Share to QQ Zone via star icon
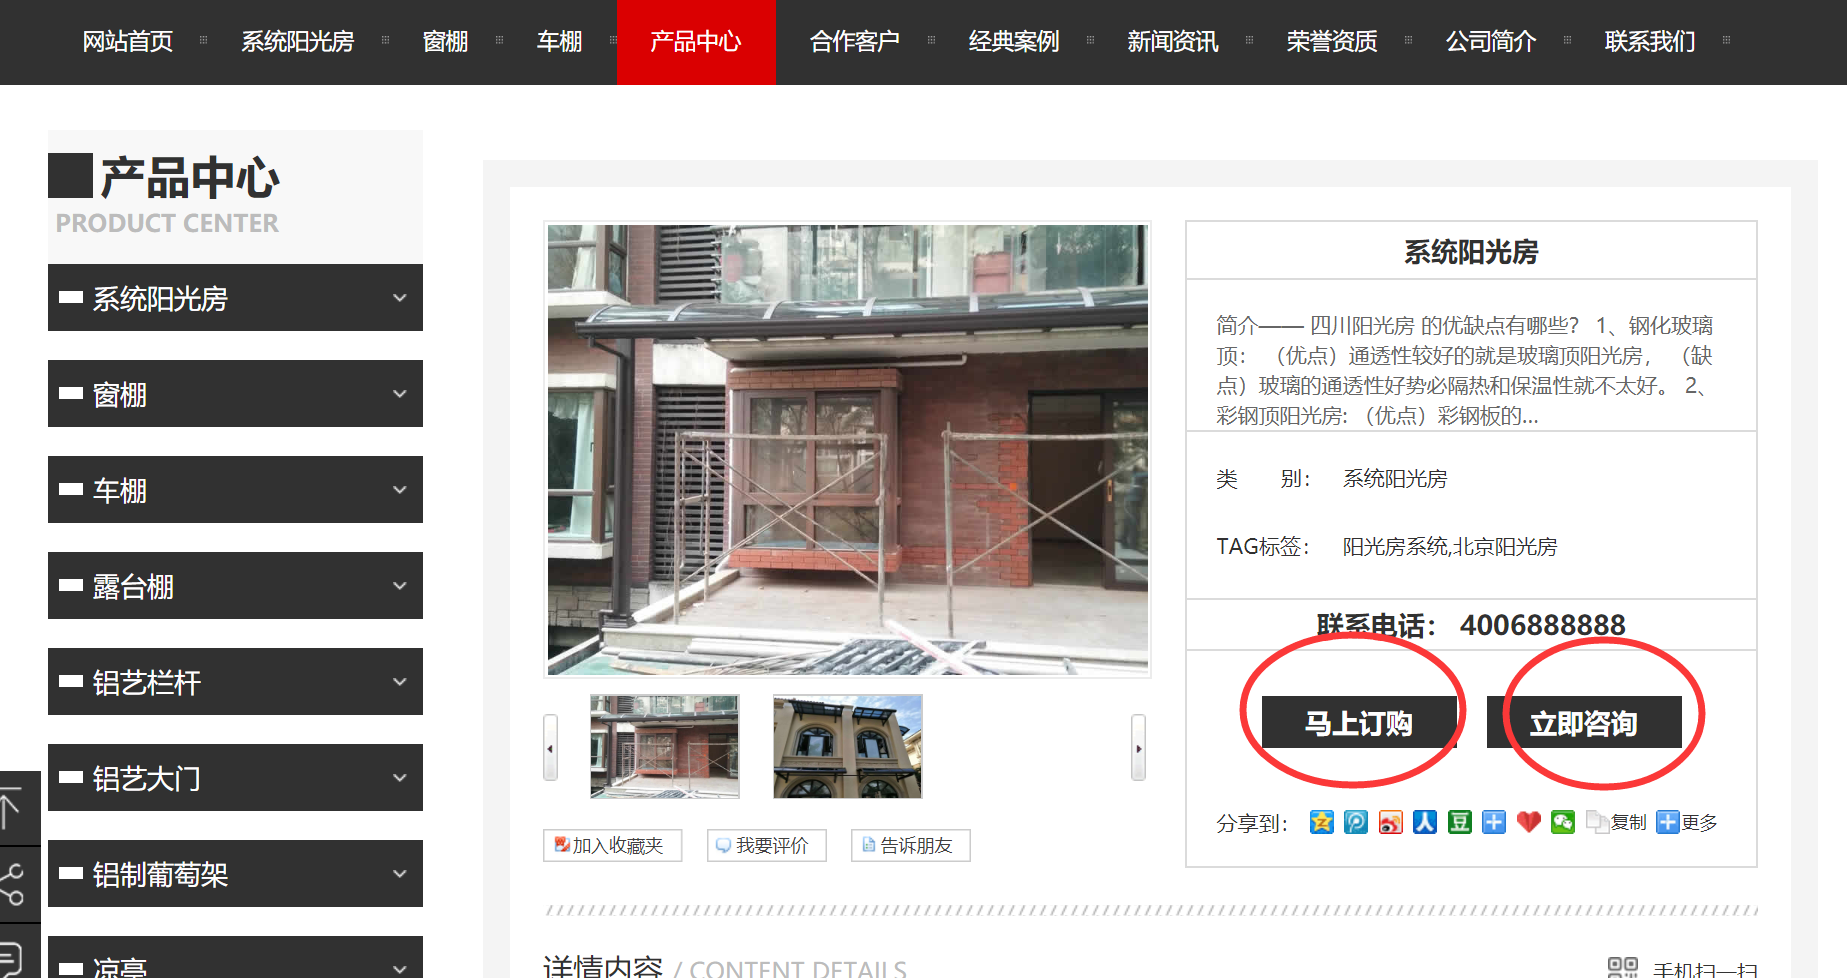The height and width of the screenshot is (978, 1847). tap(1321, 822)
